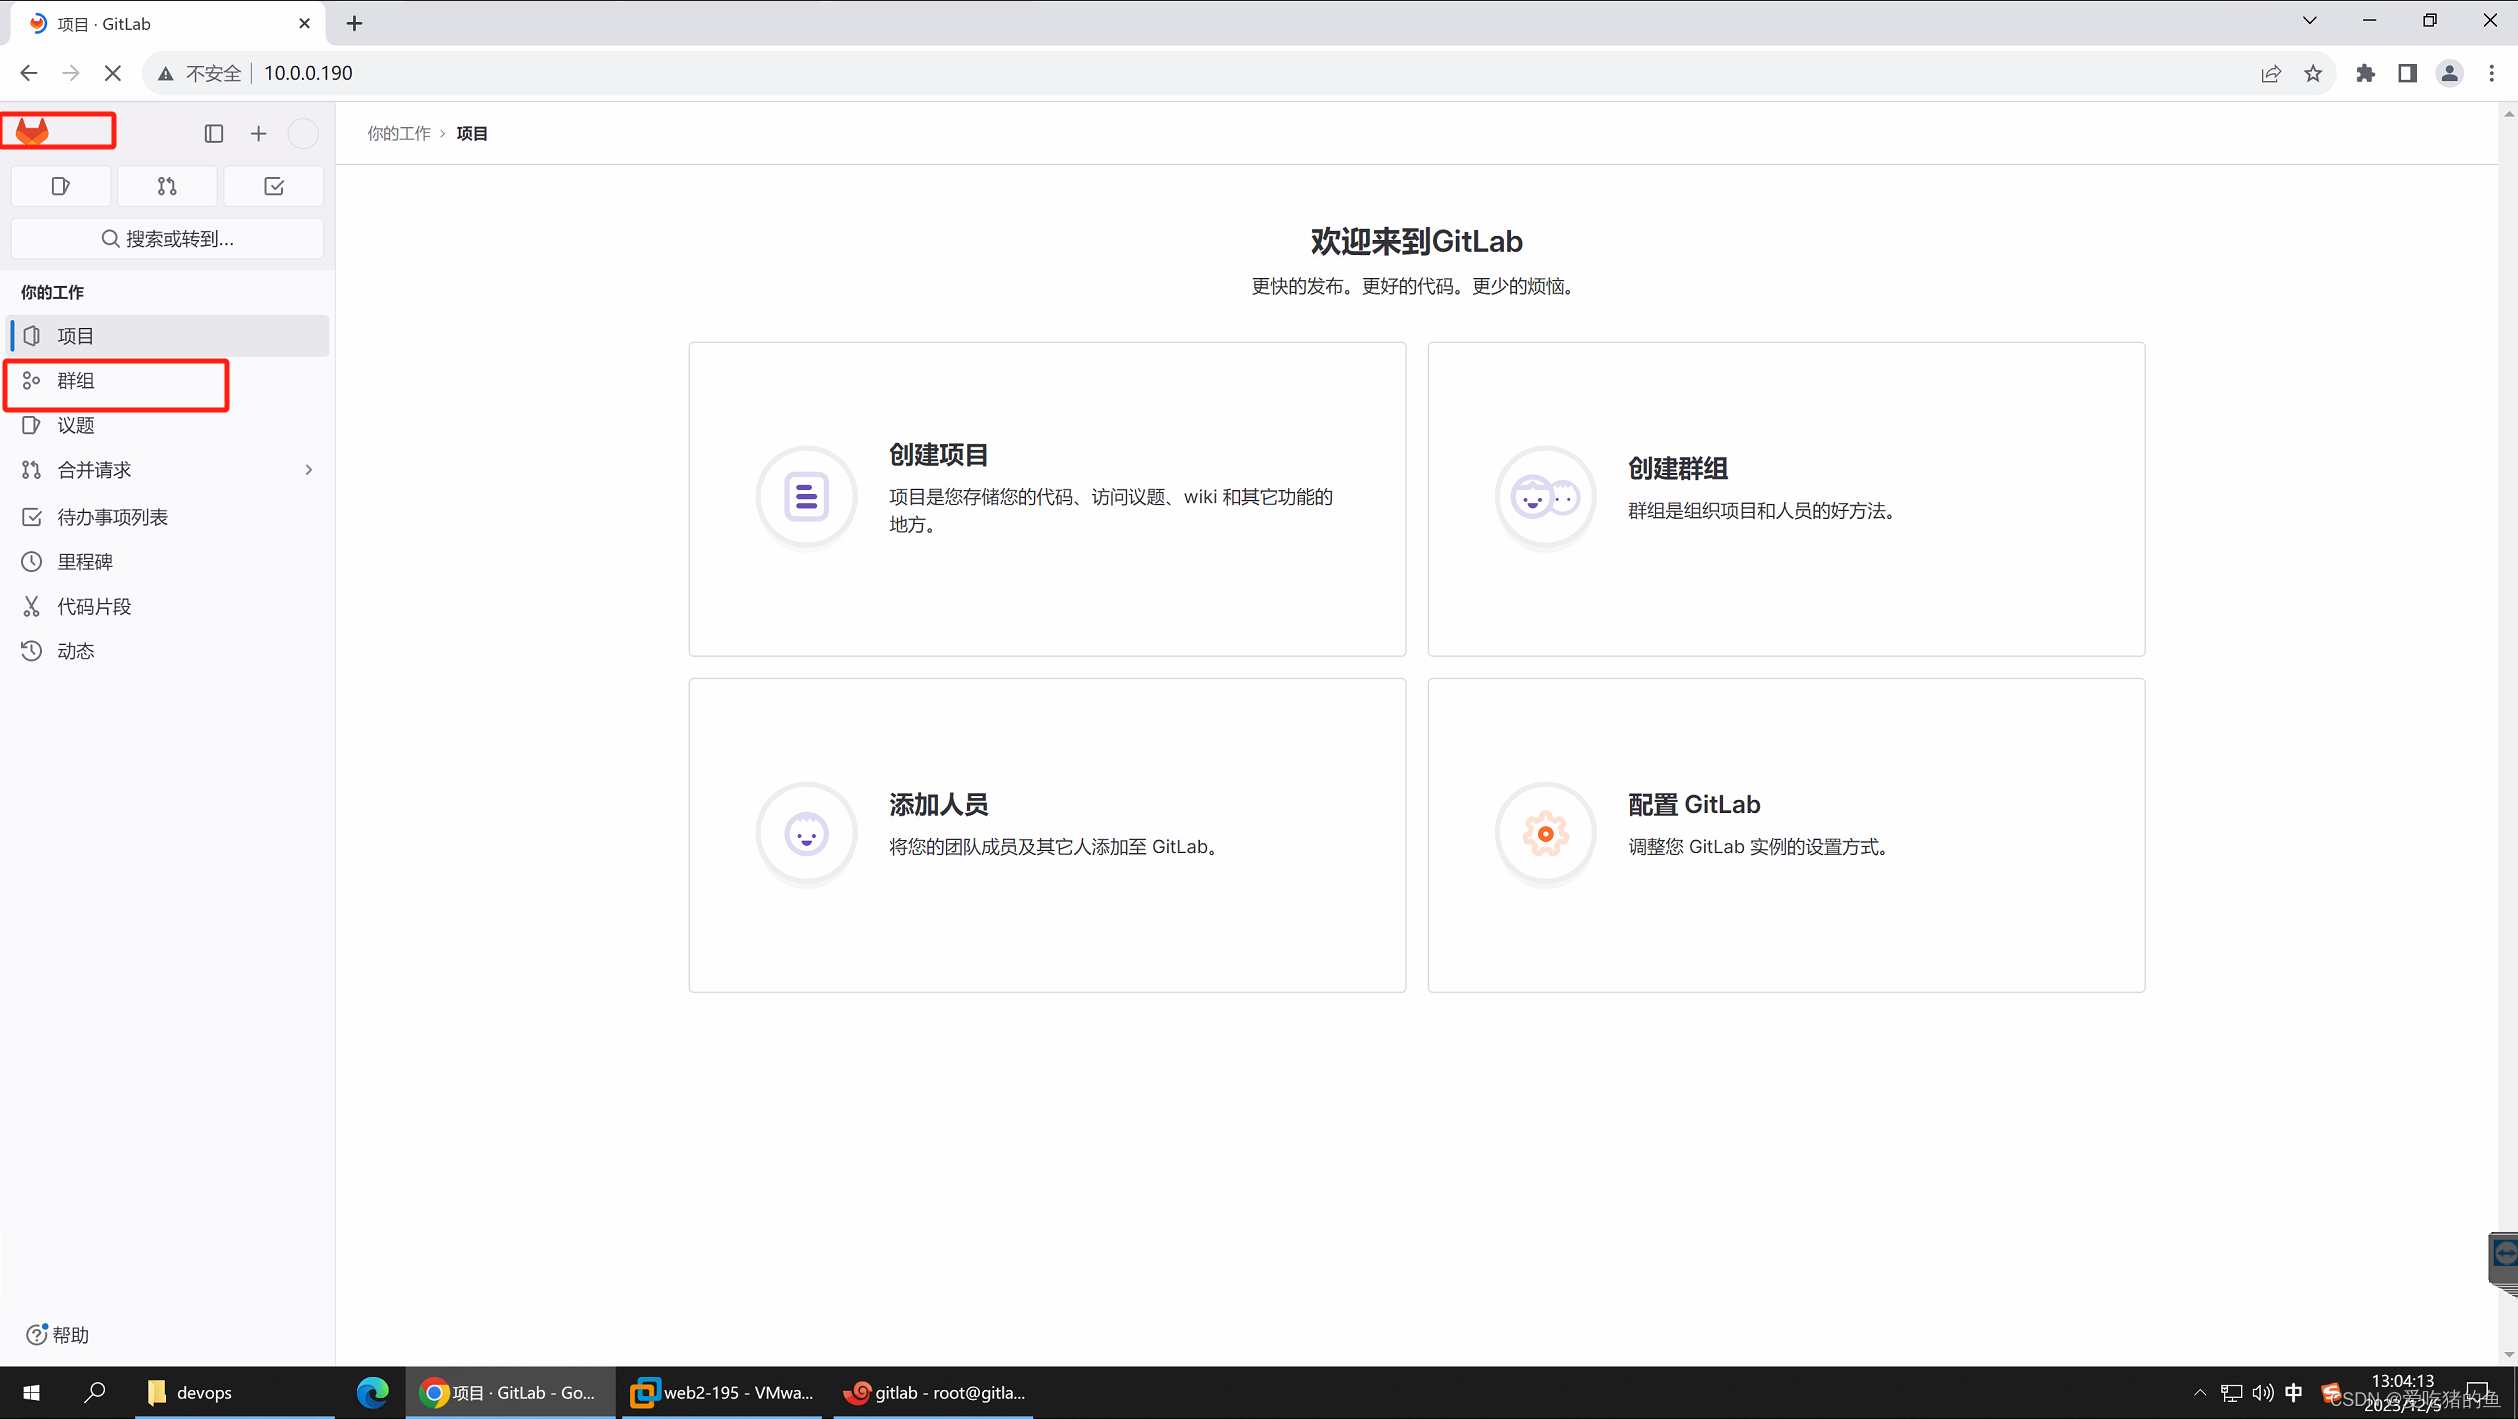2518x1419 pixels.
Task: Select 群组 in the sidebar
Action: tap(168, 381)
